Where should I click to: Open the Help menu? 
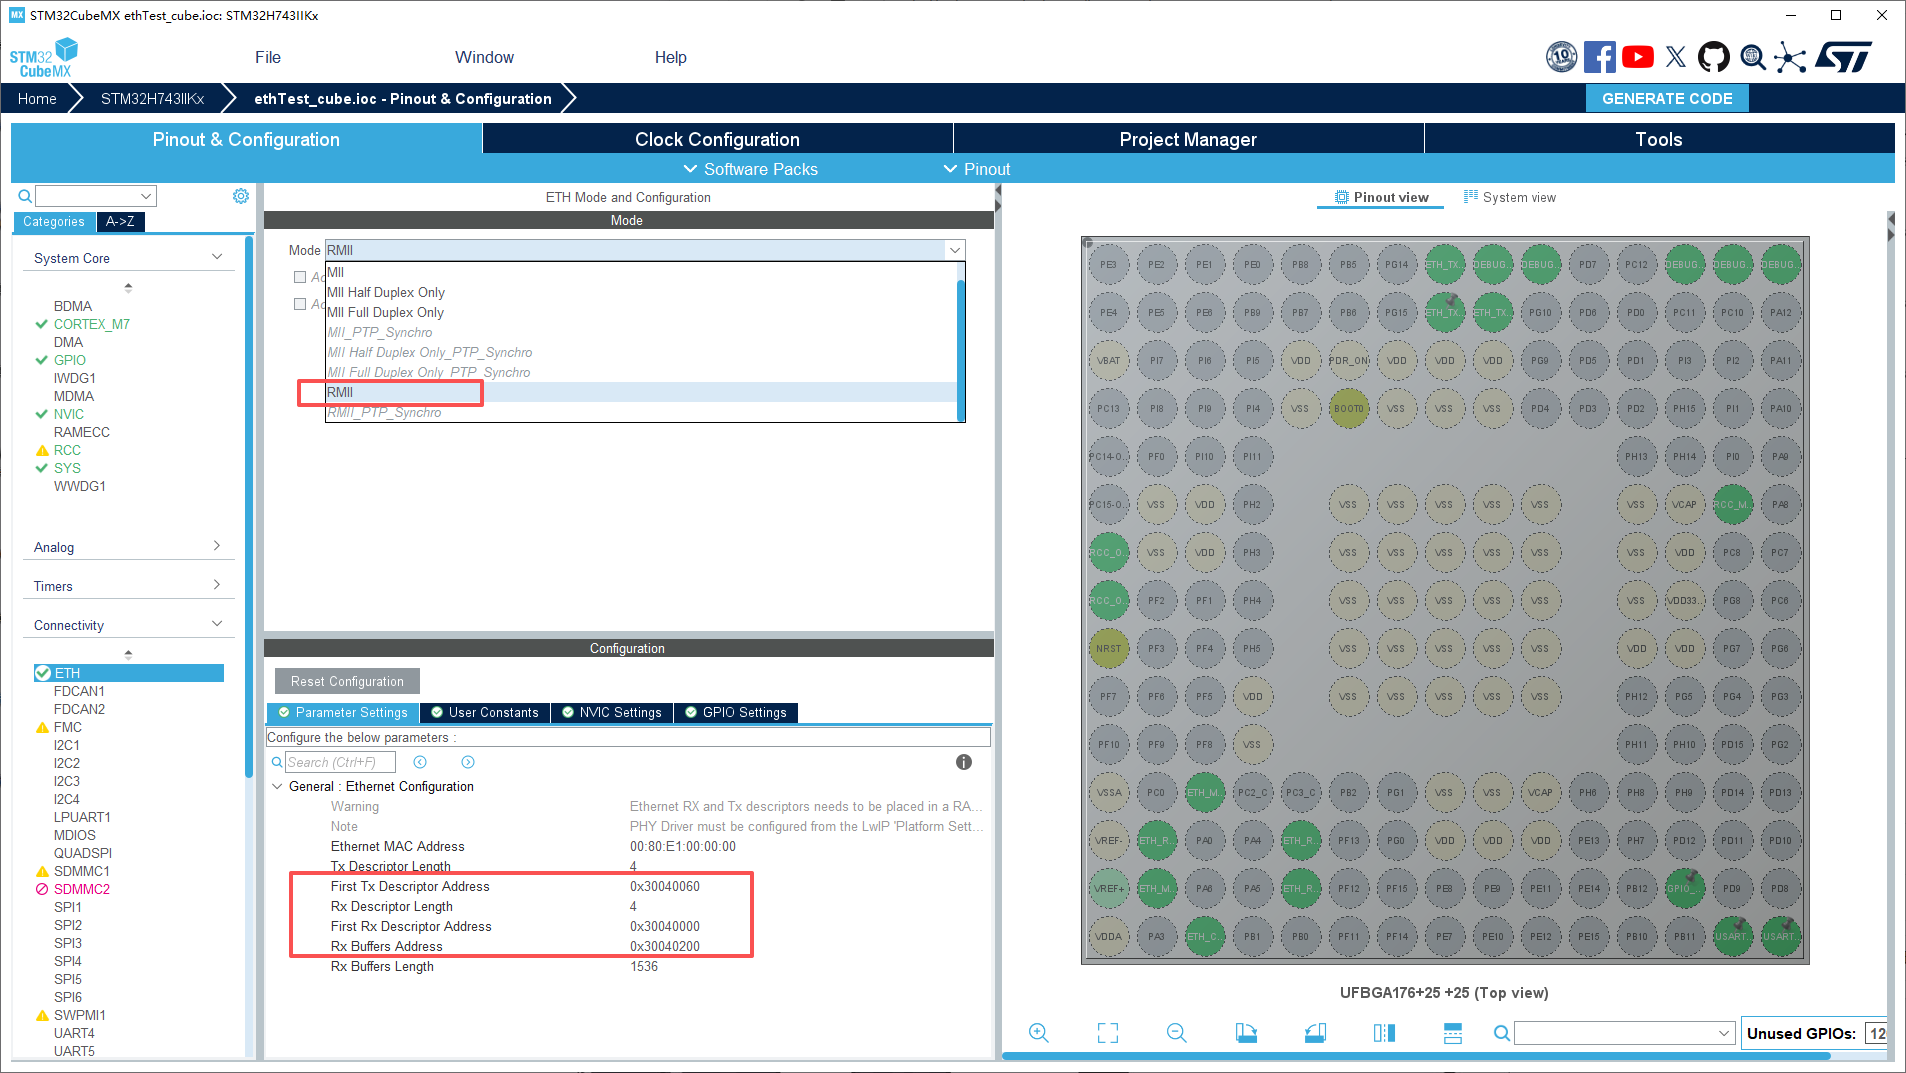[671, 57]
